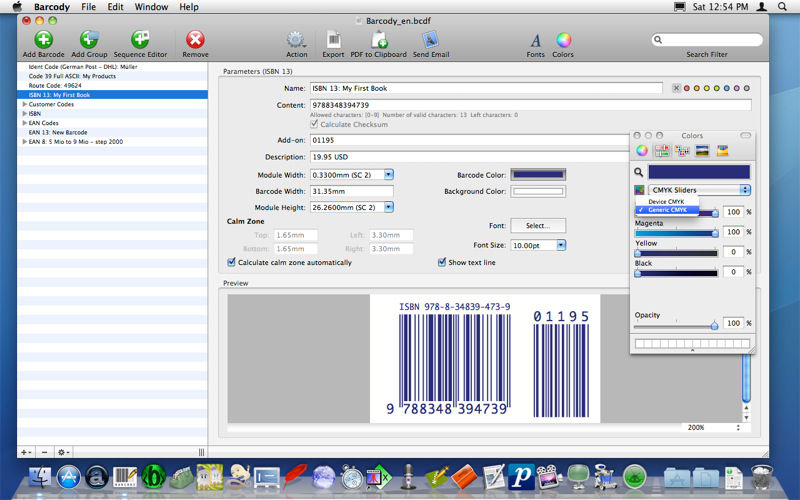Toggle Show text line checkbox

click(442, 262)
